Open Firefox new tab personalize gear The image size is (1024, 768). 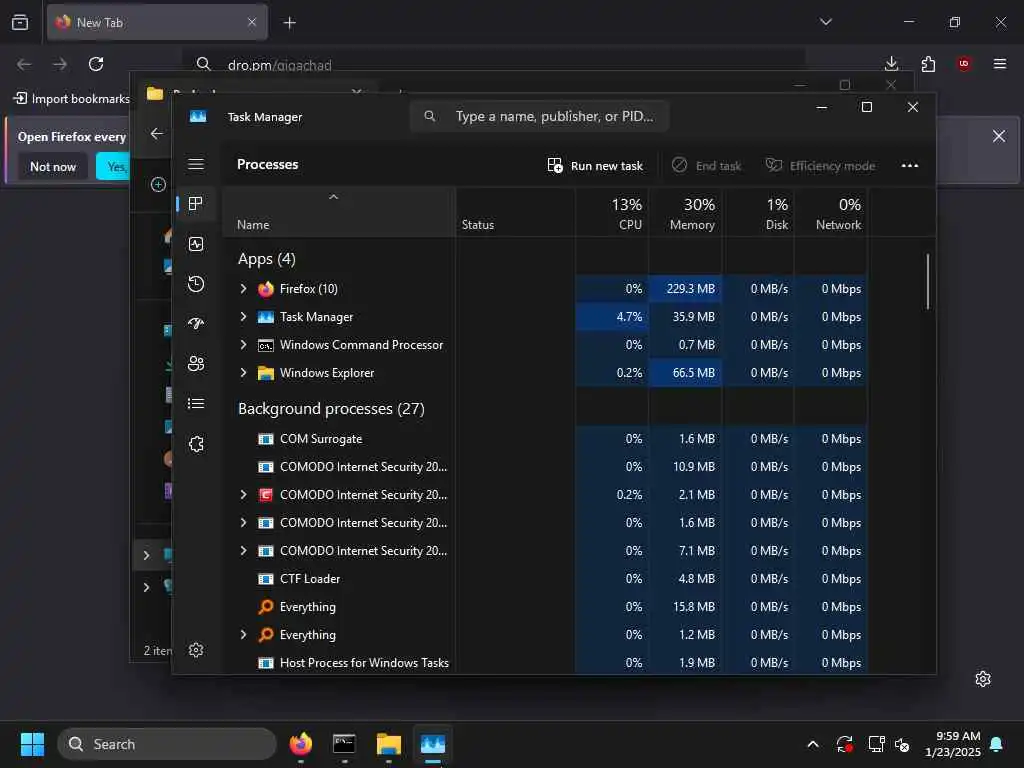983,679
